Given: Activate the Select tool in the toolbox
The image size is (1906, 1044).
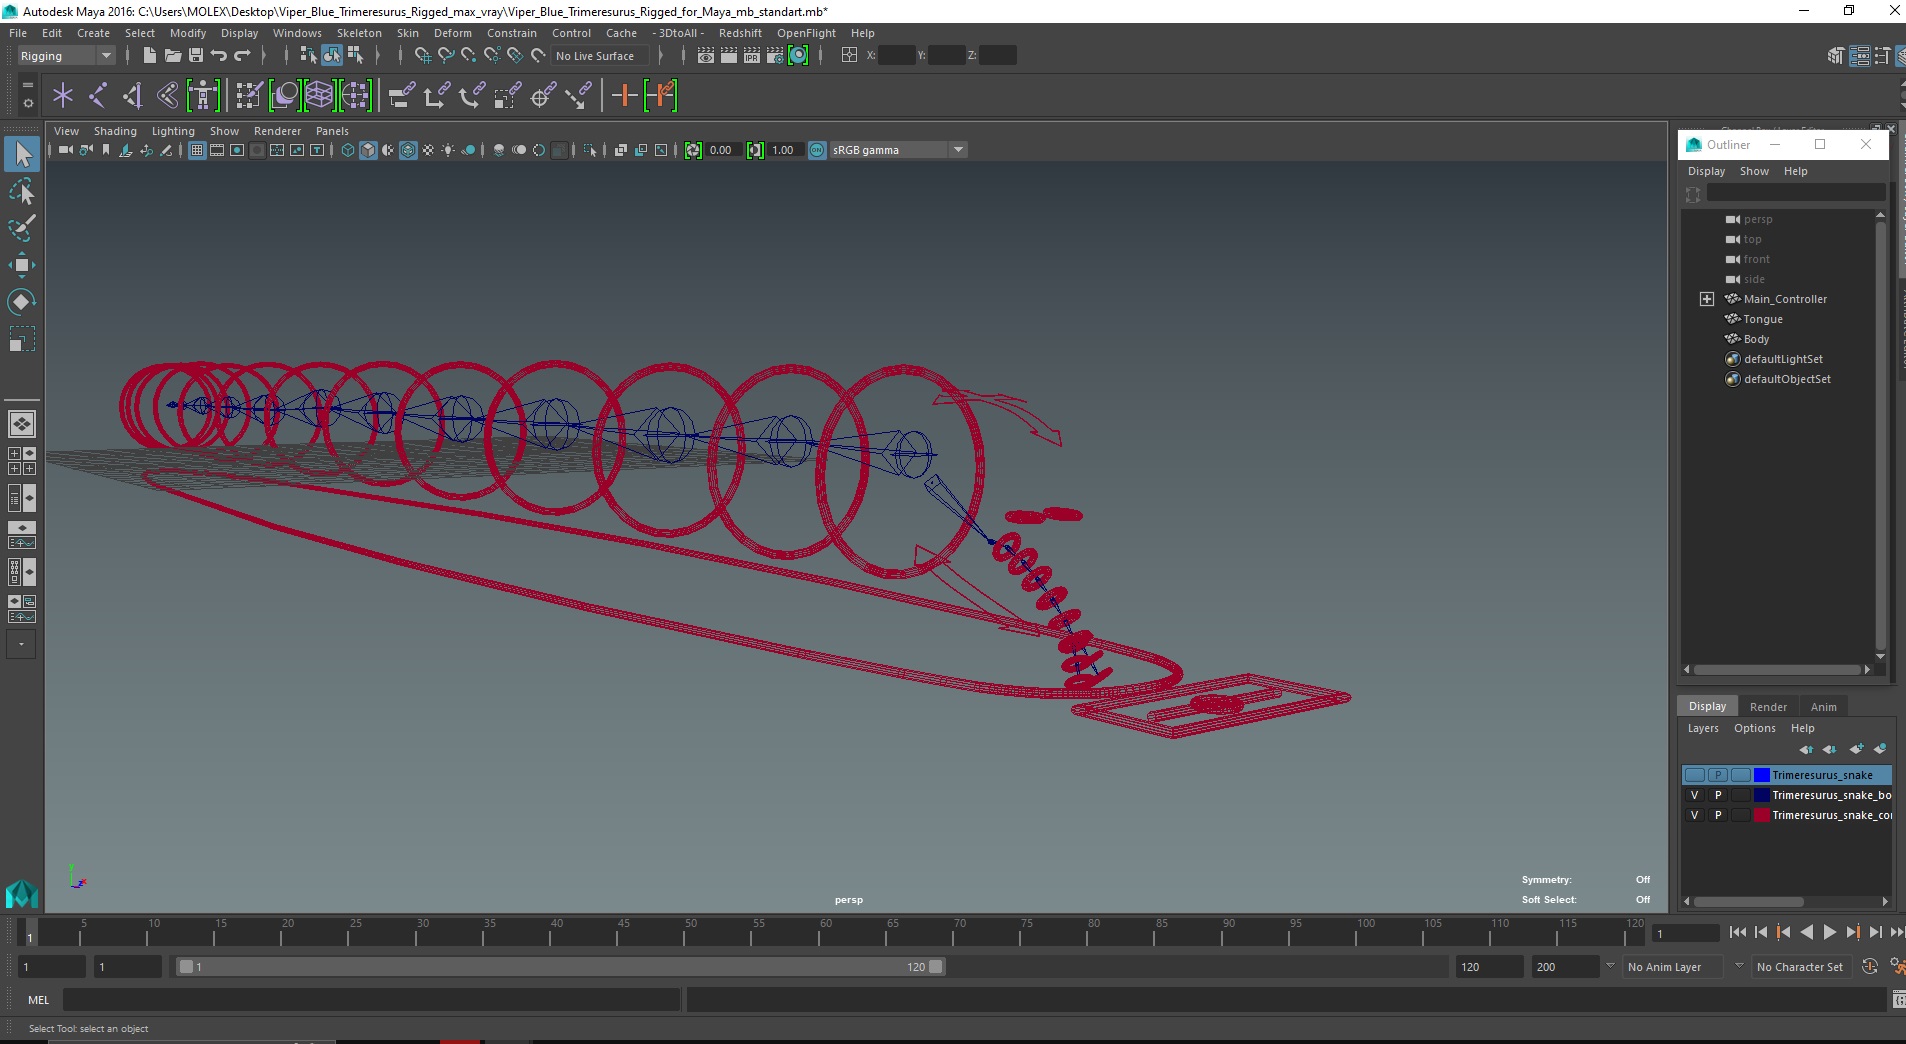Looking at the screenshot, I should tap(22, 154).
